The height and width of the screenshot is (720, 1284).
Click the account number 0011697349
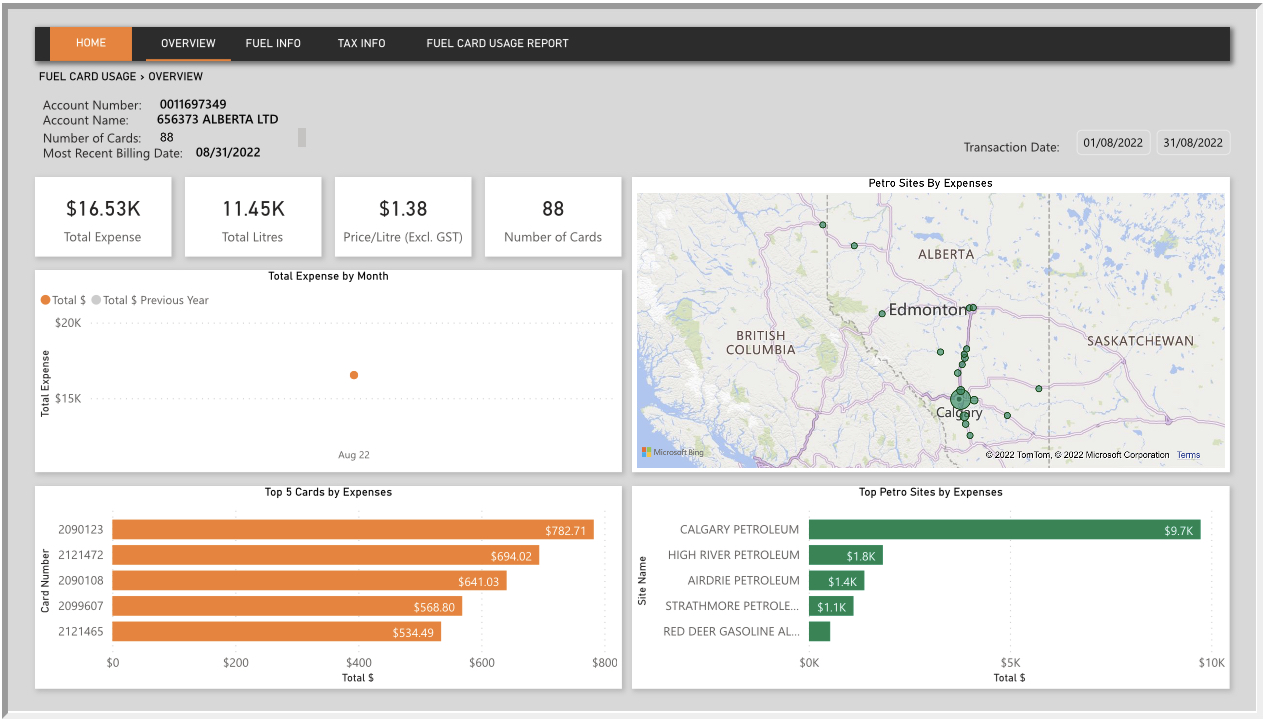click(x=193, y=104)
